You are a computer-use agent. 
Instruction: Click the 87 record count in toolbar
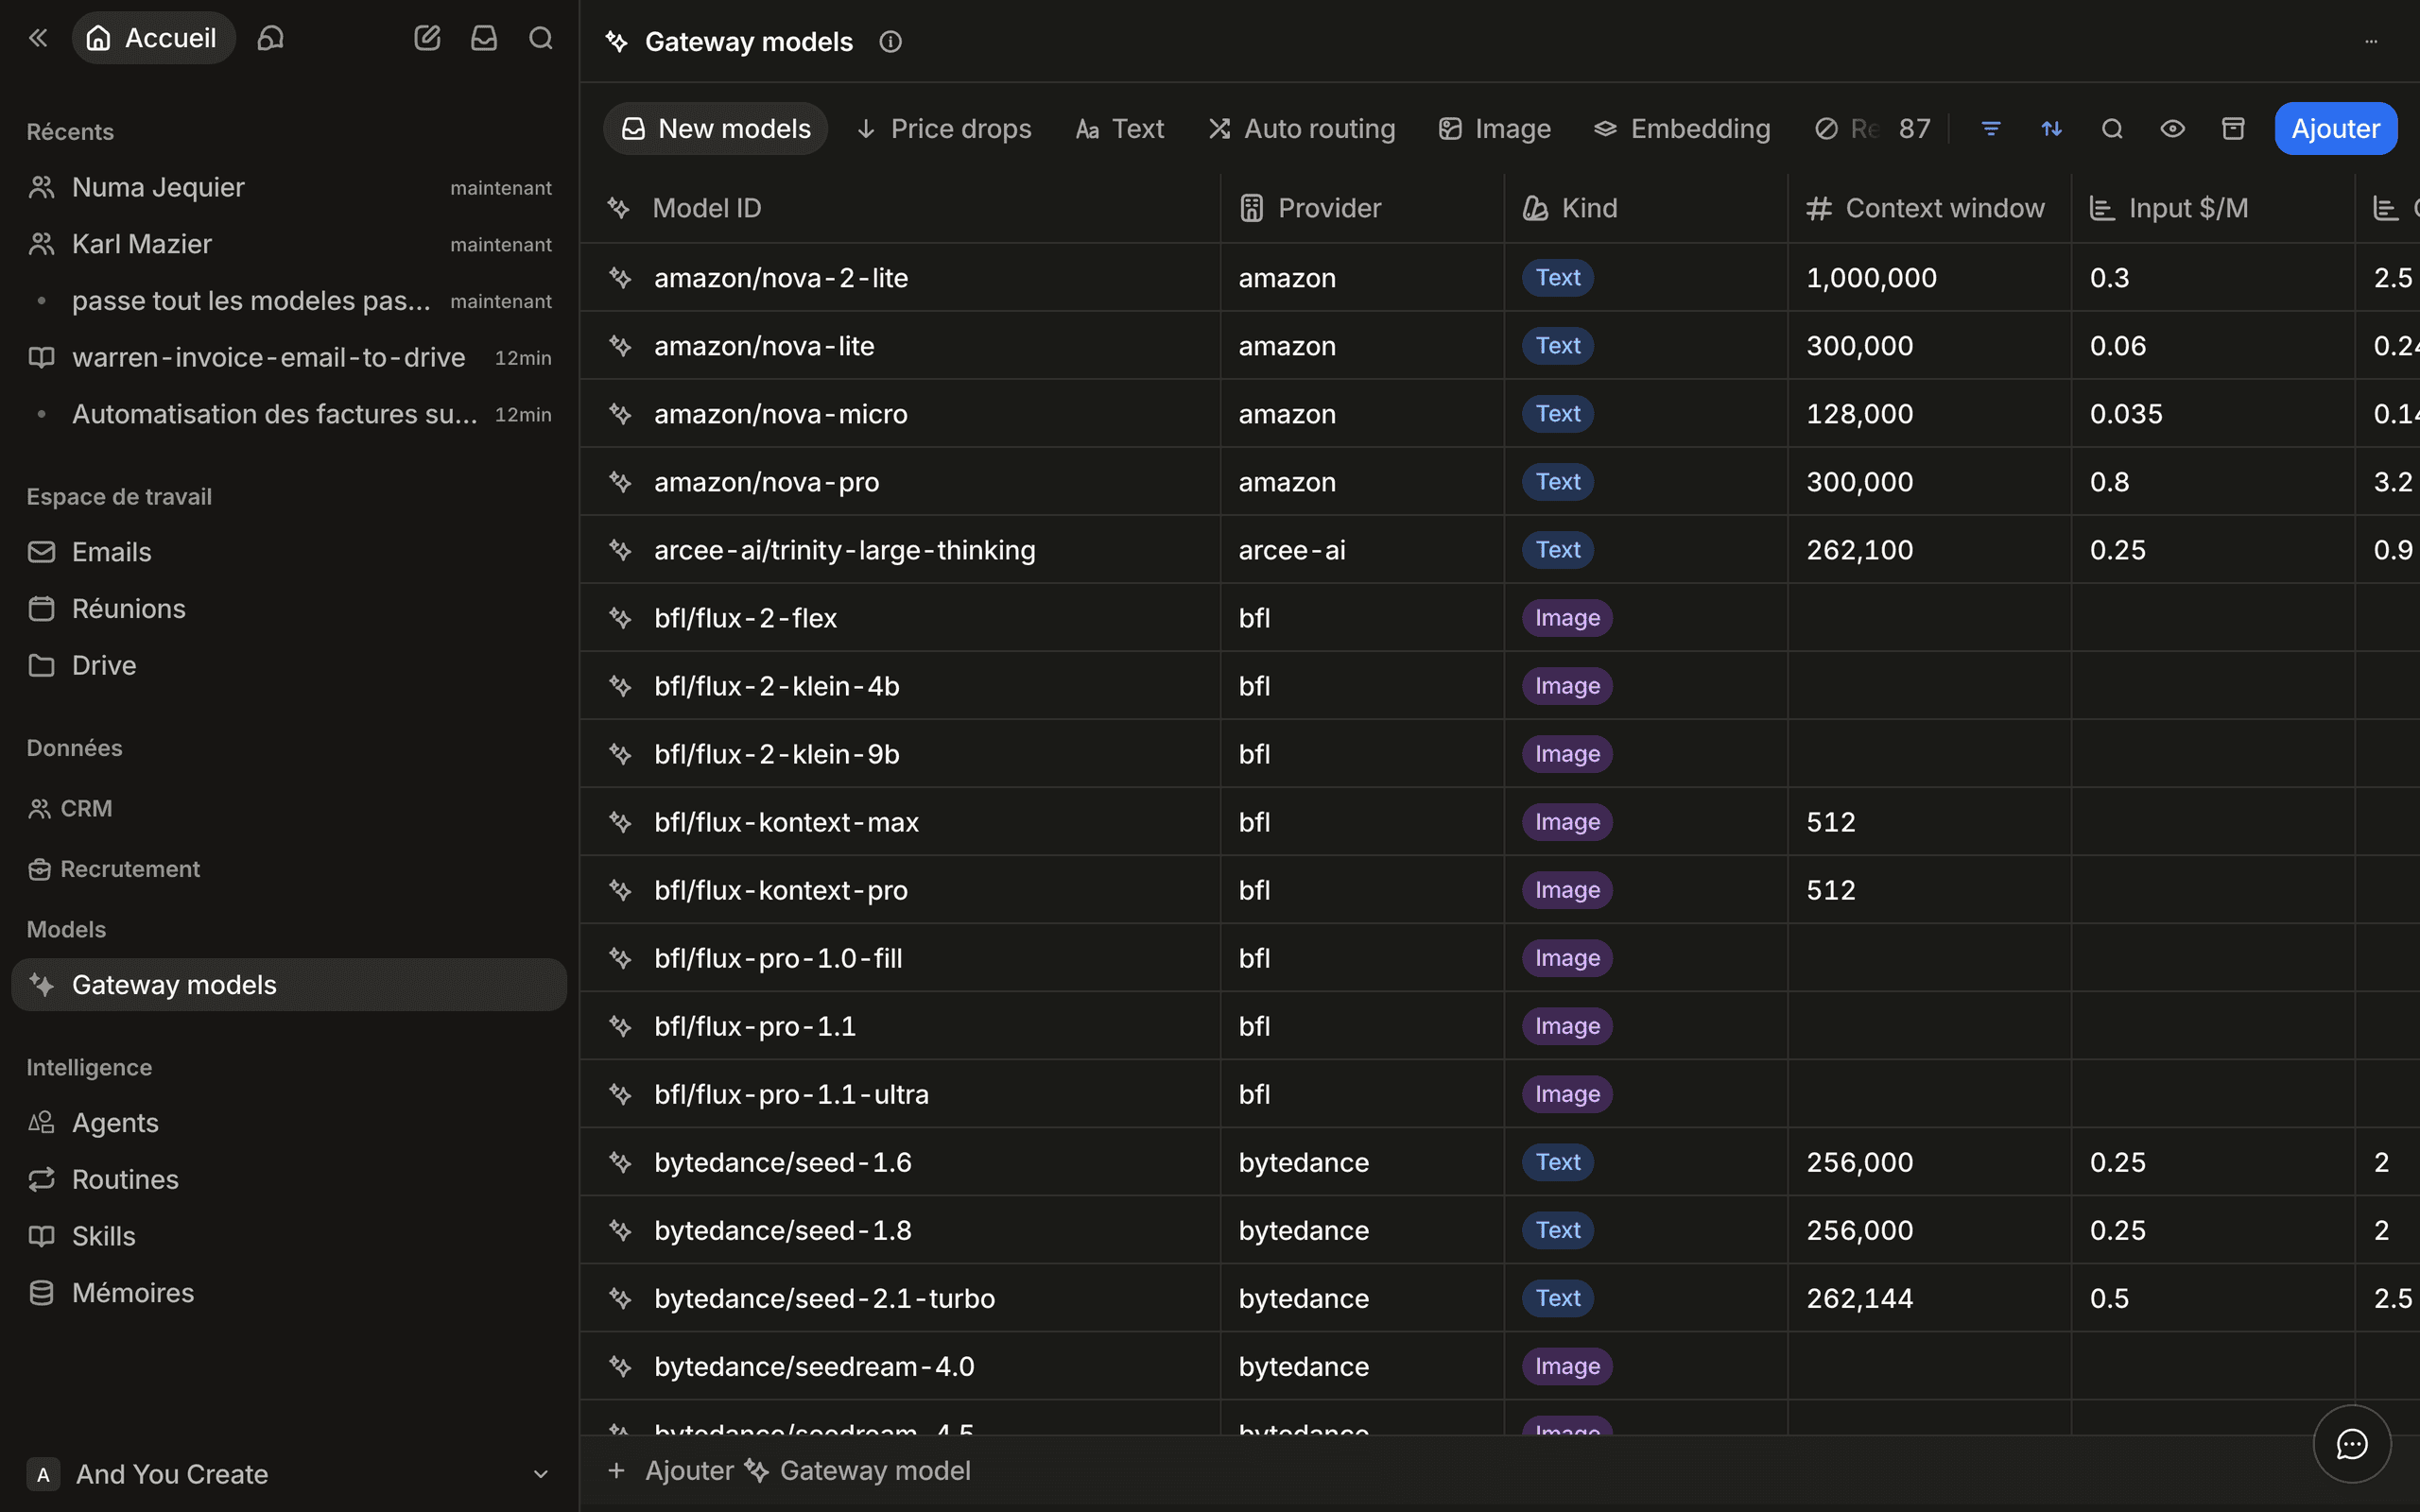[1915, 129]
